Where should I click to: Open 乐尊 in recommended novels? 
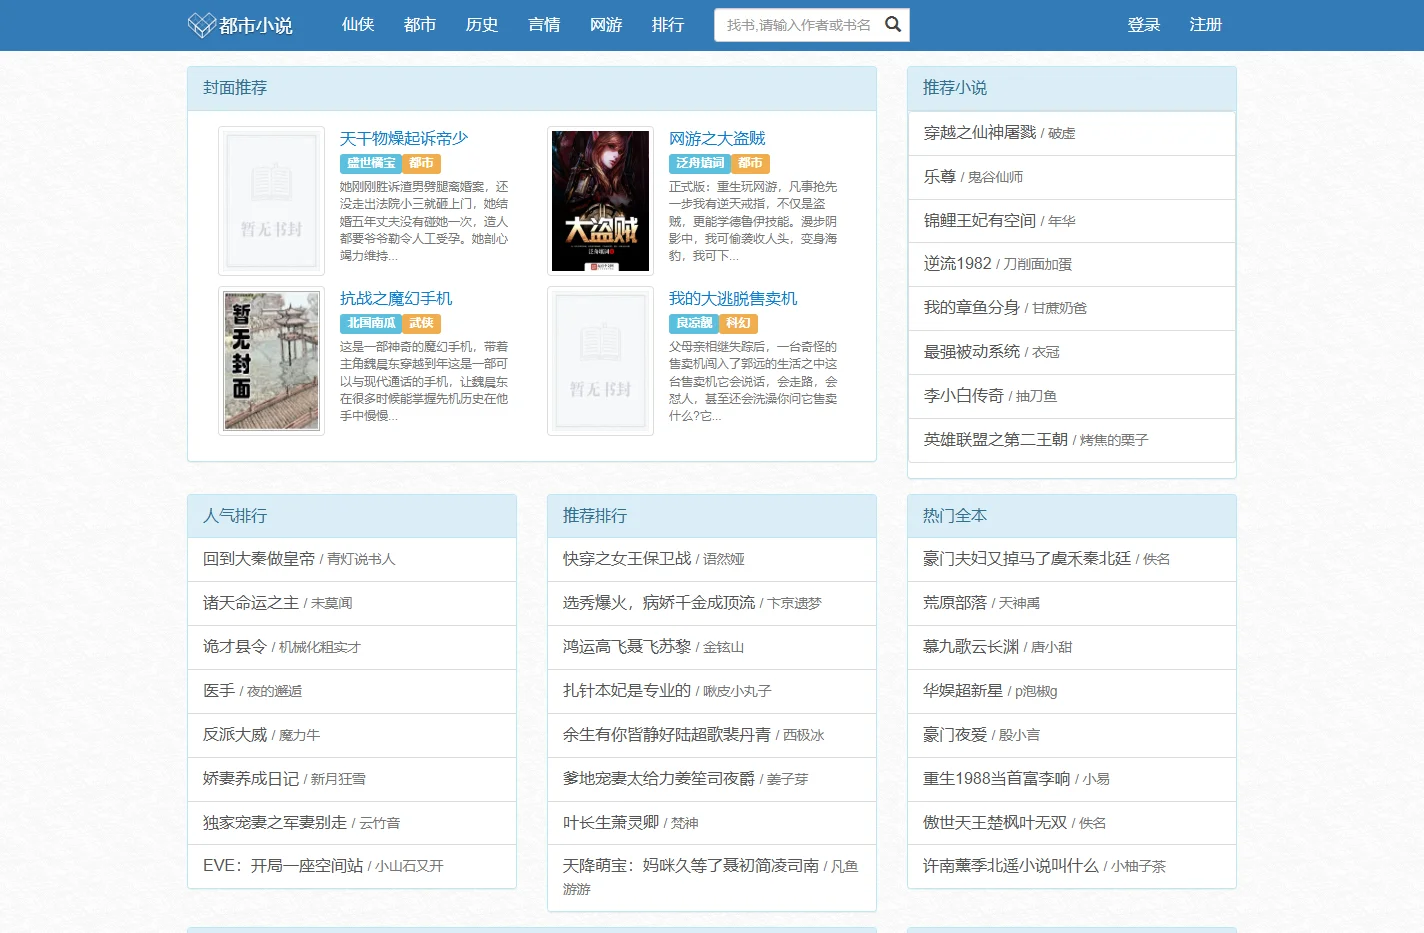(x=940, y=177)
